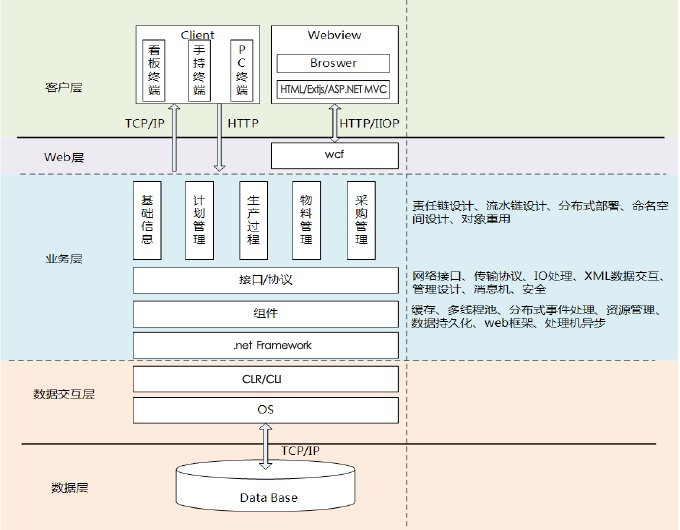680x530 pixels.
Task: Click the .net Framework bar
Action: [266, 345]
